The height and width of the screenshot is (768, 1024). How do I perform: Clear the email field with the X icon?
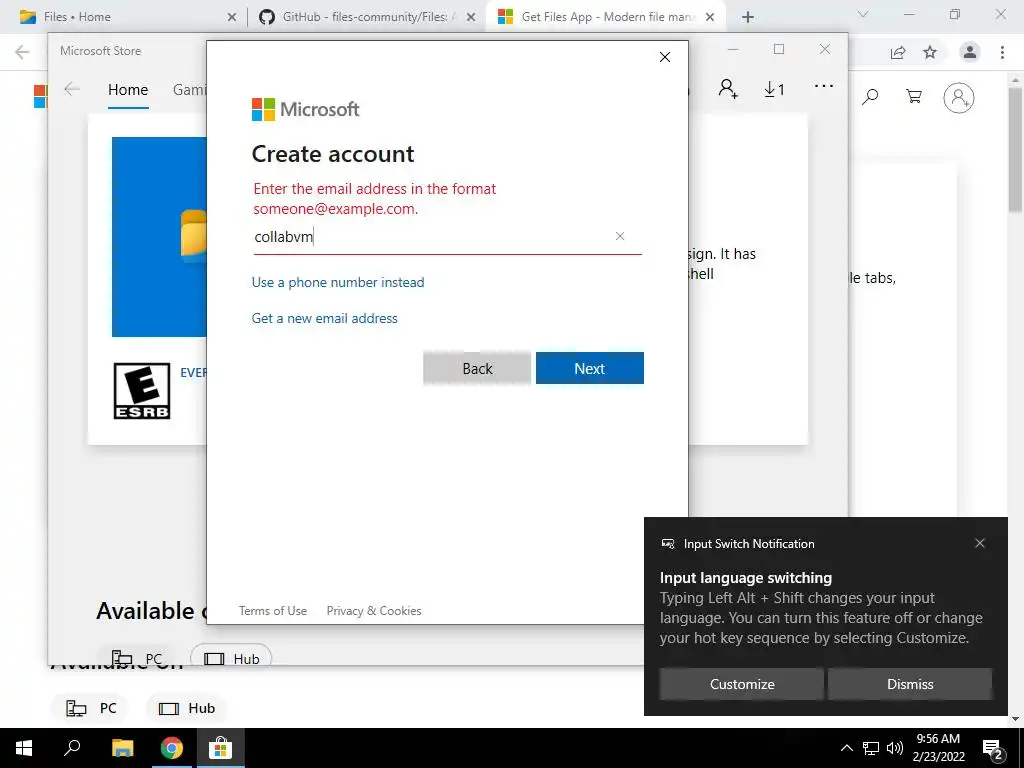[x=620, y=236]
